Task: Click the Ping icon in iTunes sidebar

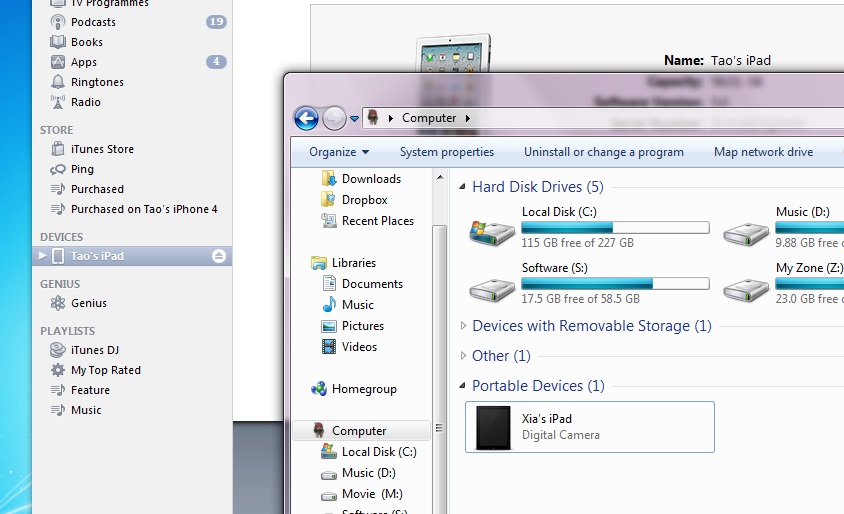Action: (x=58, y=170)
